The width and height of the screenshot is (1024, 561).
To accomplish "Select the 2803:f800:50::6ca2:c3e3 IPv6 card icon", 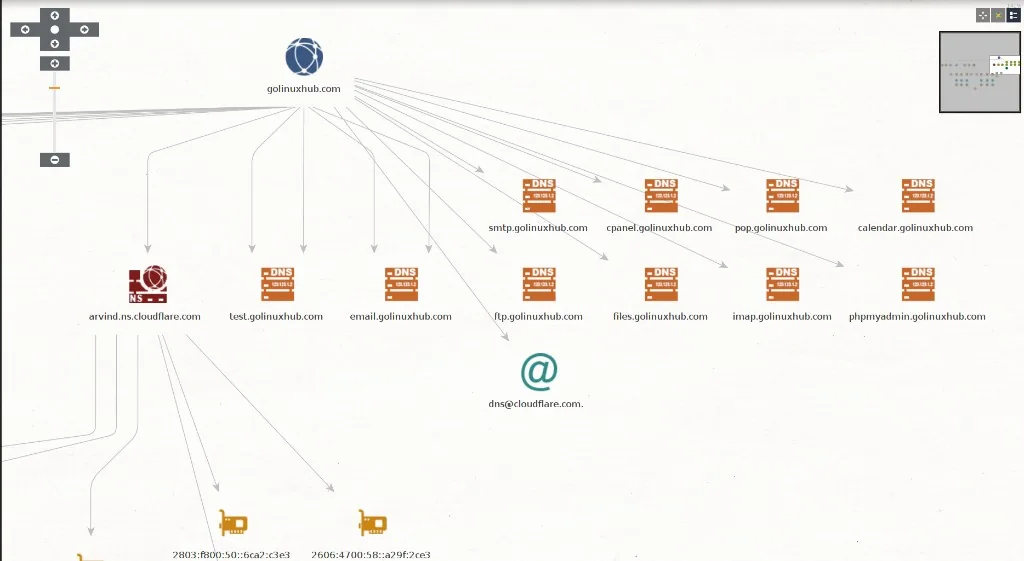I will (x=233, y=523).
